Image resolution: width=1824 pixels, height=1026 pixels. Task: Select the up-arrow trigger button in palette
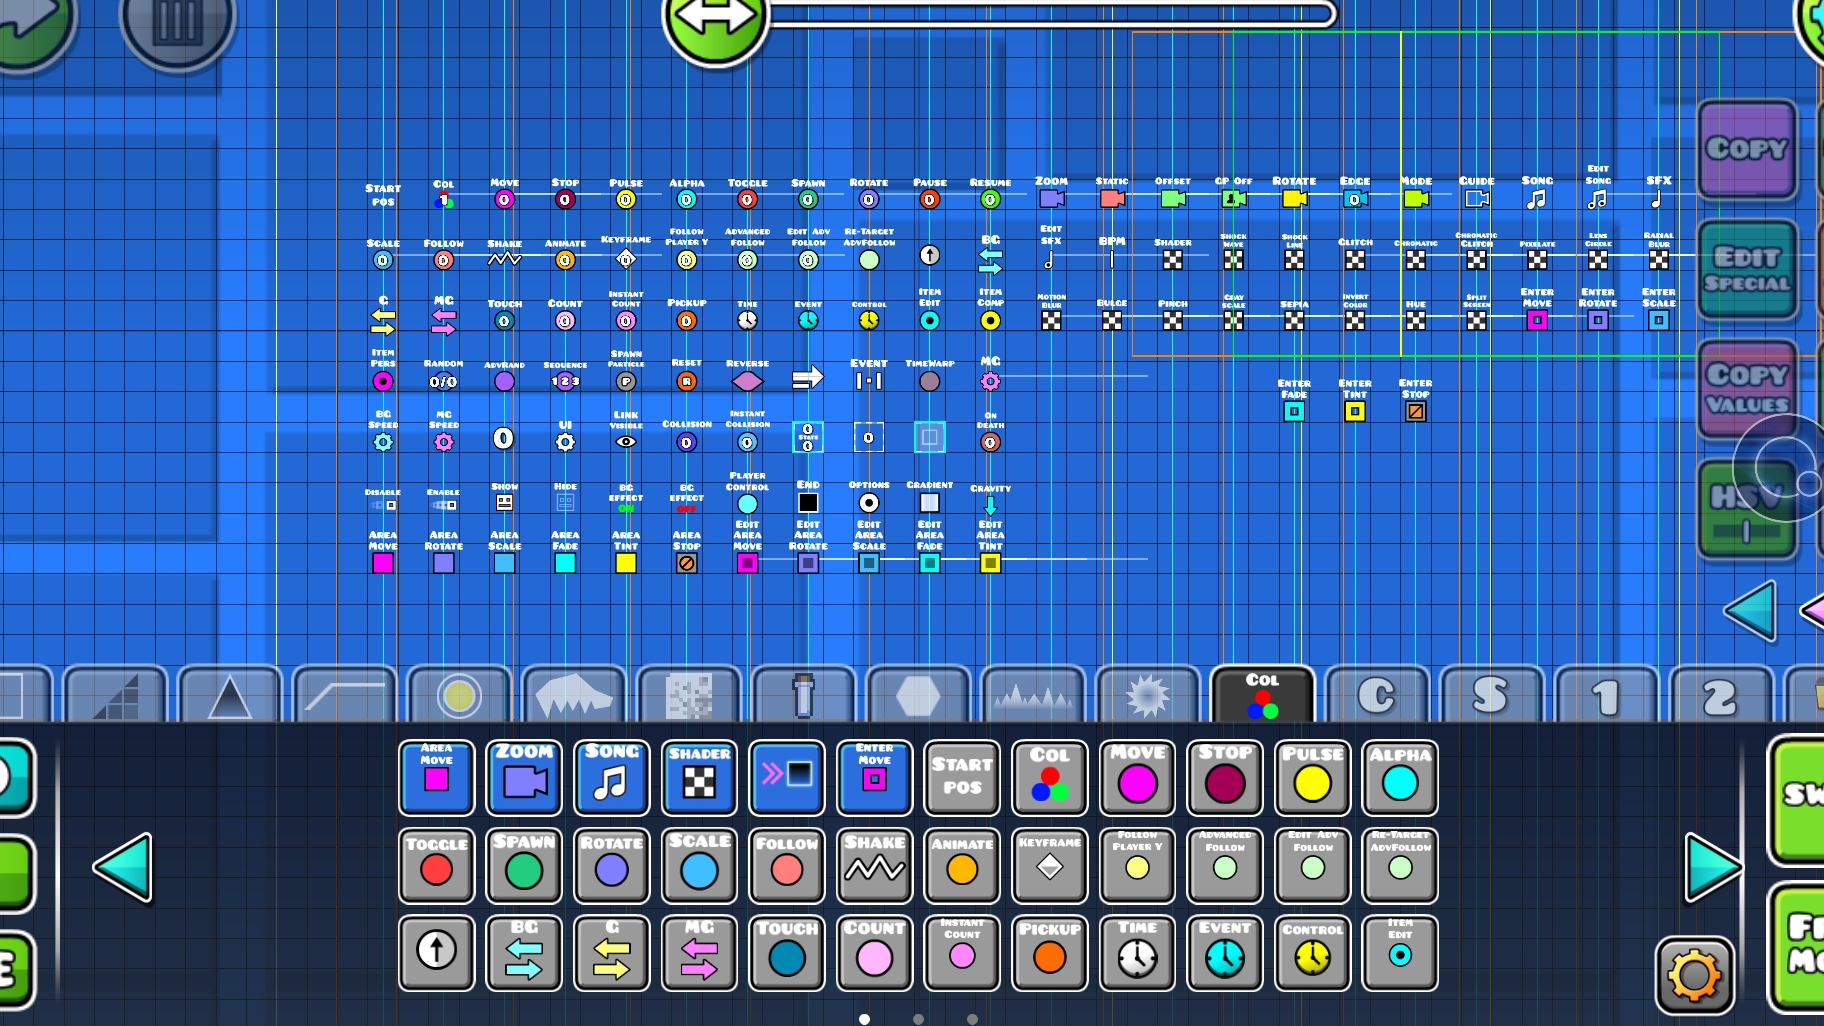[436, 953]
